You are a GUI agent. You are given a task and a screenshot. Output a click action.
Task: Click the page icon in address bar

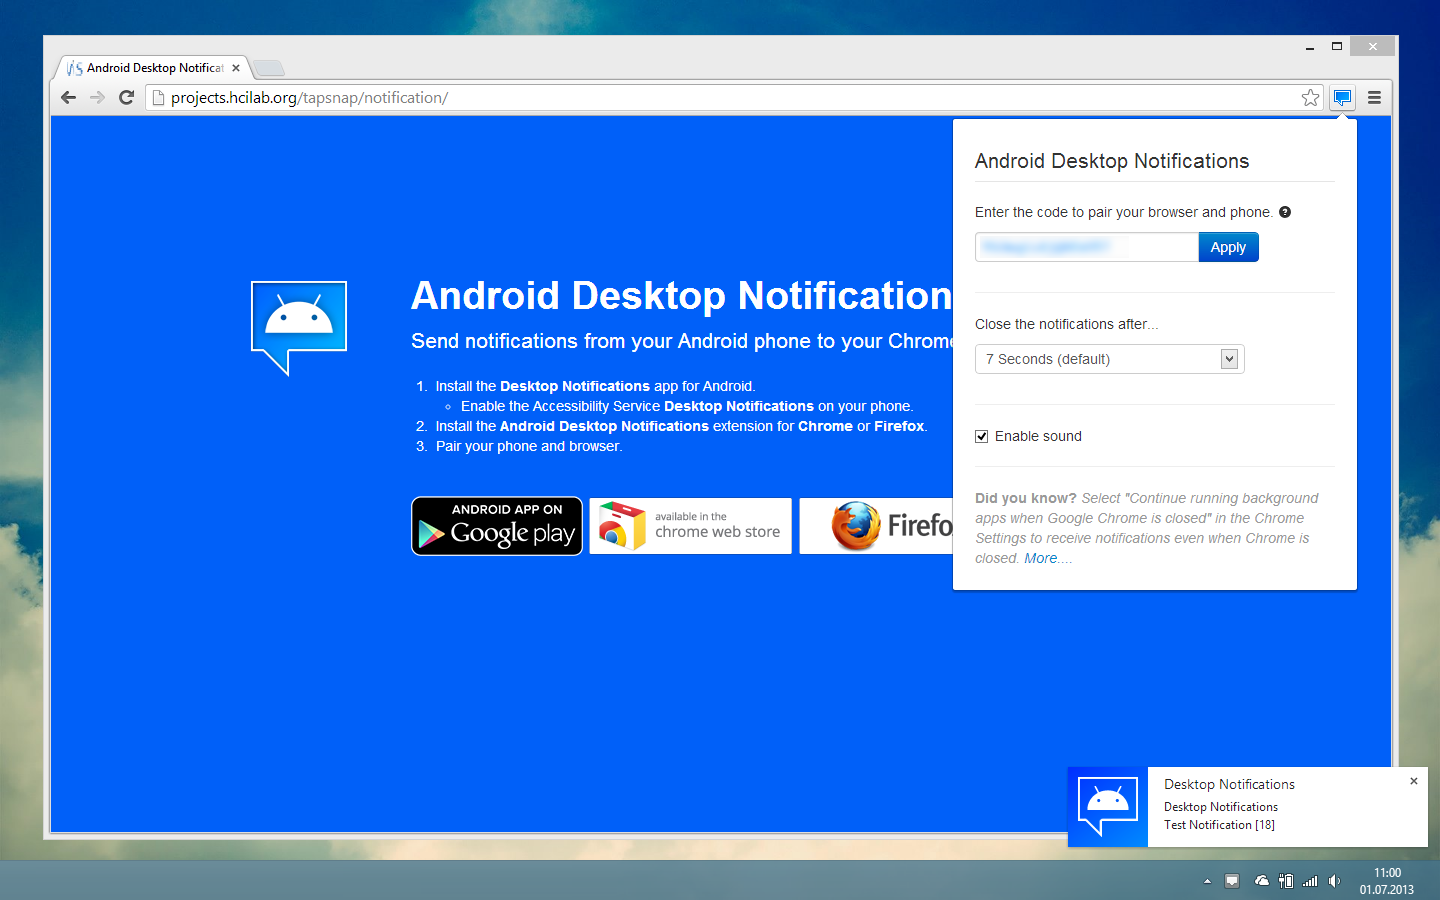click(157, 97)
